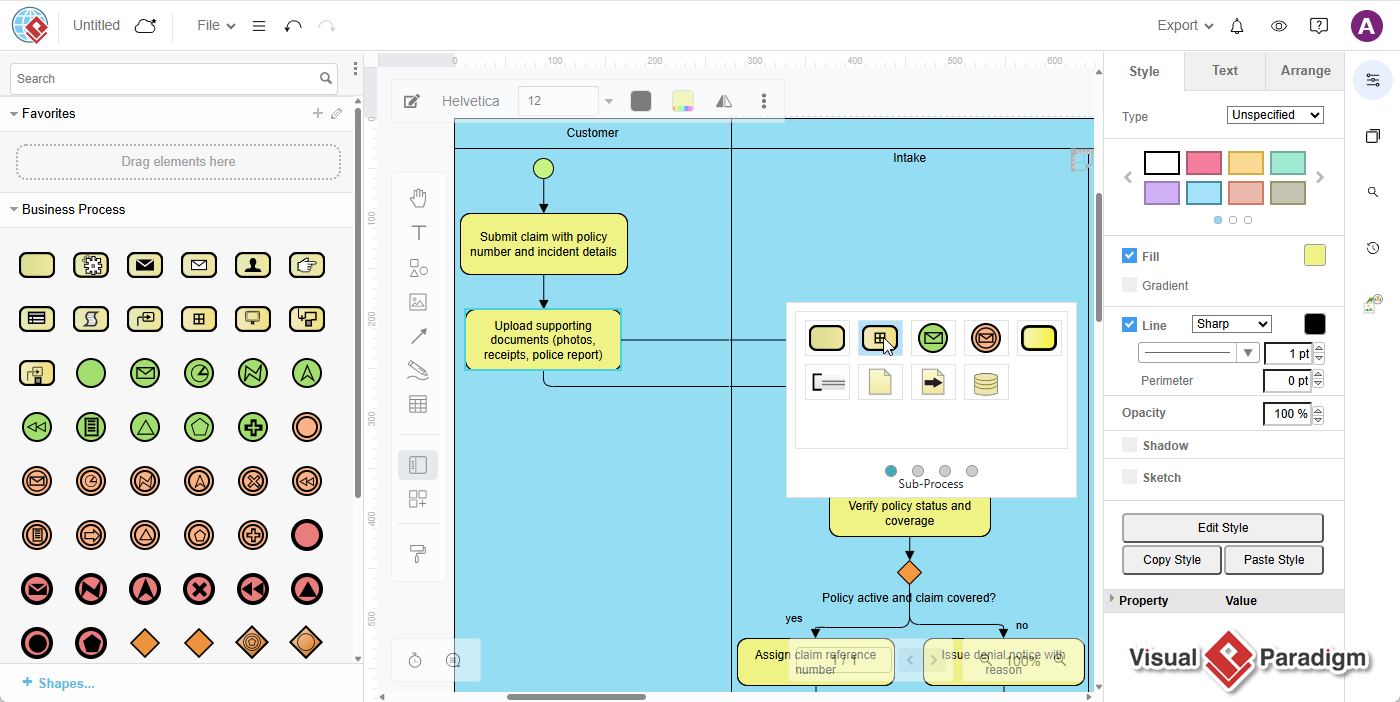Select the insert image tool
This screenshot has width=1400, height=702.
click(418, 302)
